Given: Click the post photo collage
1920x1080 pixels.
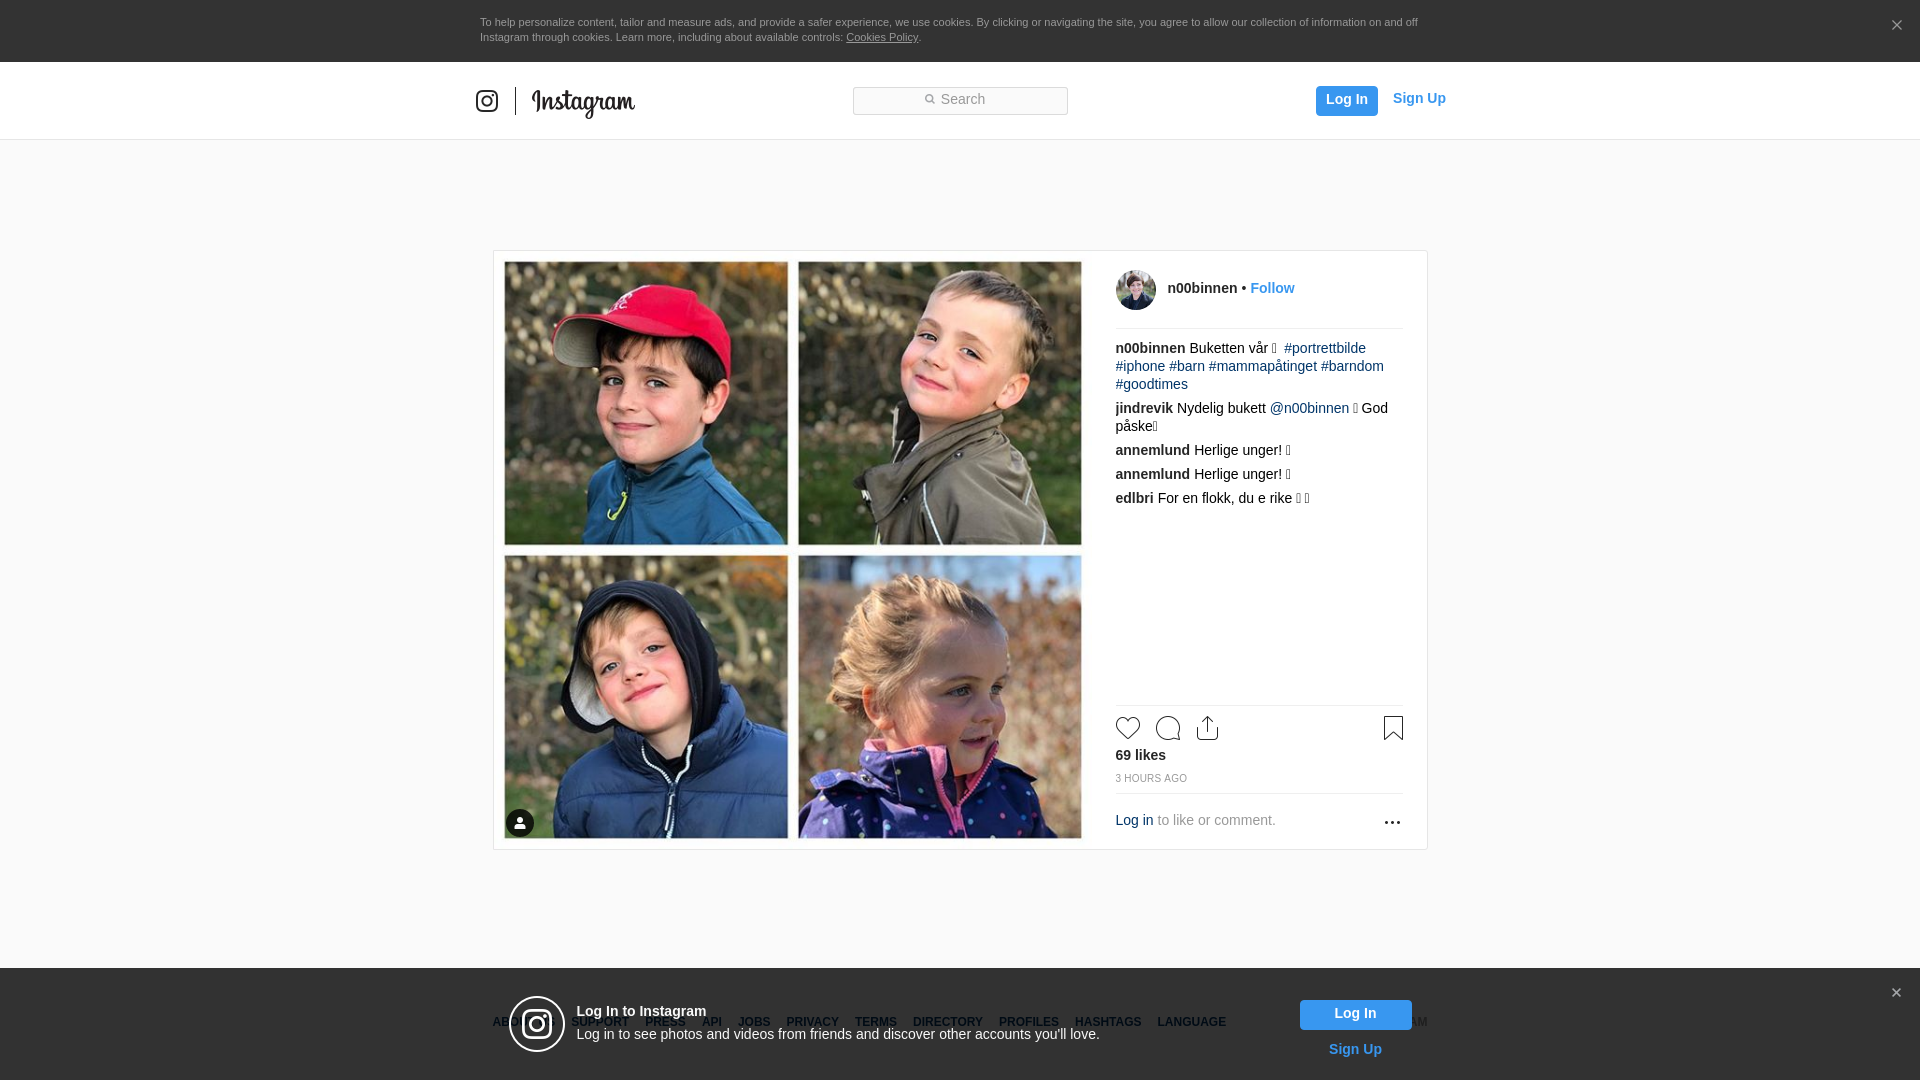Looking at the screenshot, I should point(793,550).
